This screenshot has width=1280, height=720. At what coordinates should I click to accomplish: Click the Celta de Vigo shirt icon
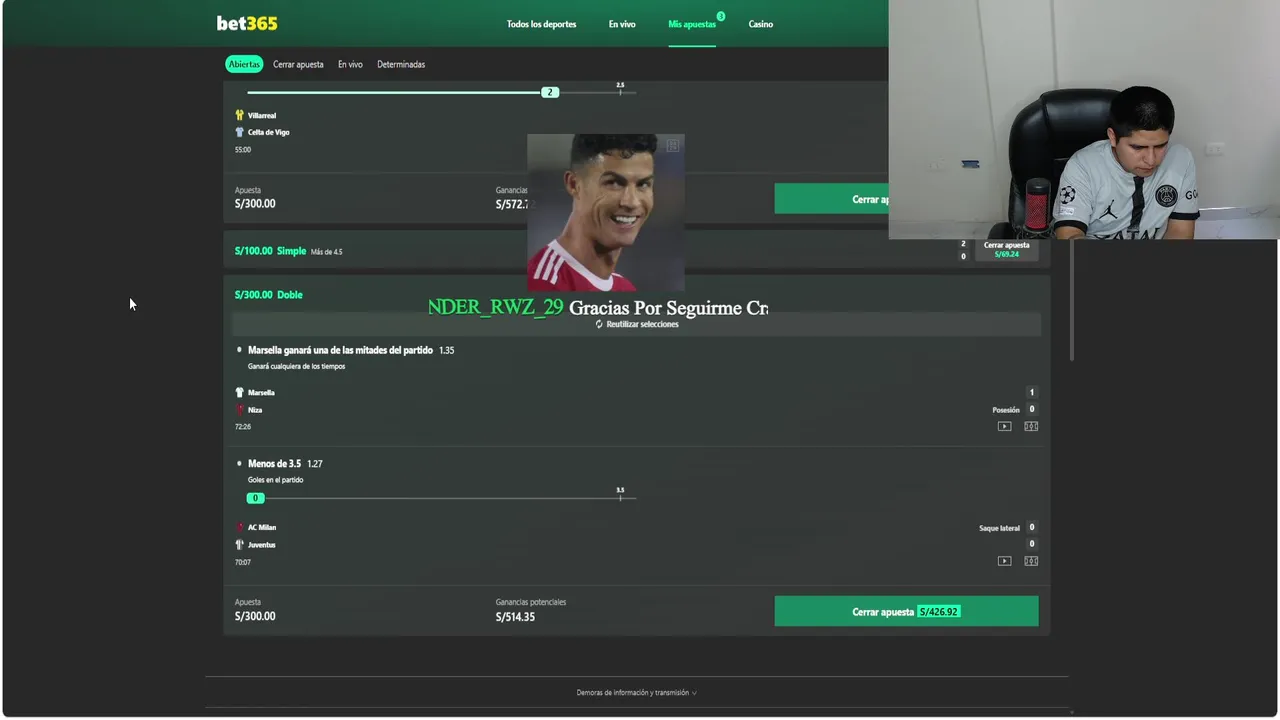240,132
